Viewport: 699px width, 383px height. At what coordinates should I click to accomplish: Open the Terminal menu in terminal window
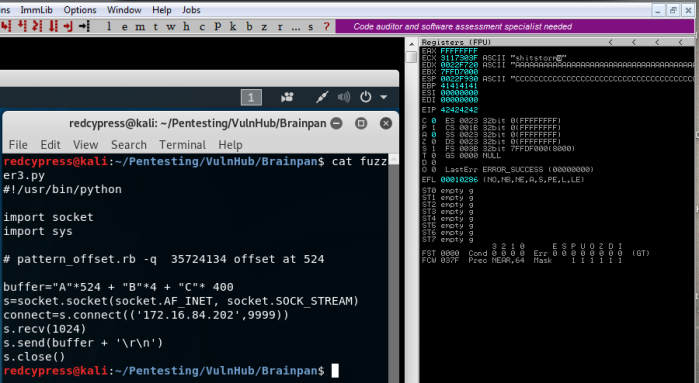[x=183, y=145]
